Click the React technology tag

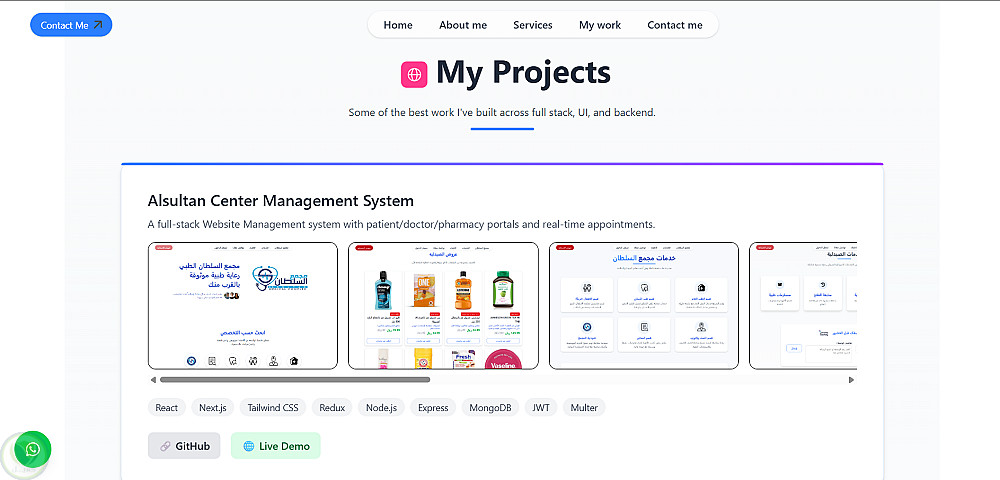coord(167,407)
